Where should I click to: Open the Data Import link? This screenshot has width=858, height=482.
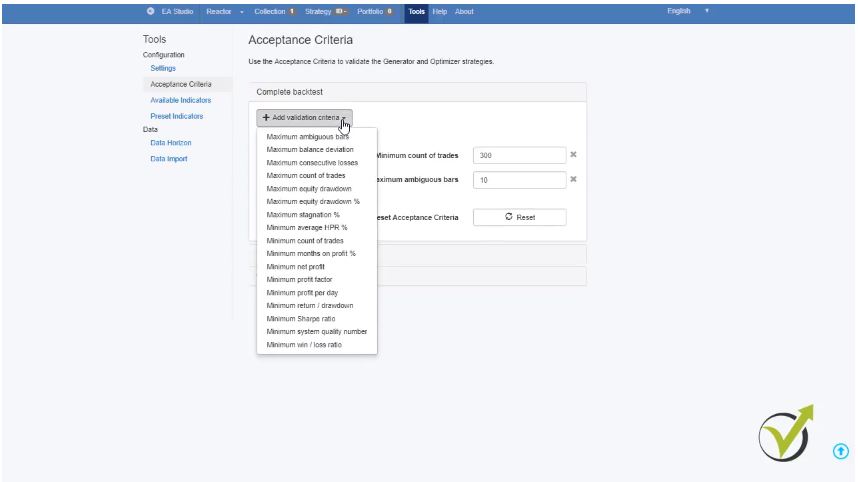168,159
